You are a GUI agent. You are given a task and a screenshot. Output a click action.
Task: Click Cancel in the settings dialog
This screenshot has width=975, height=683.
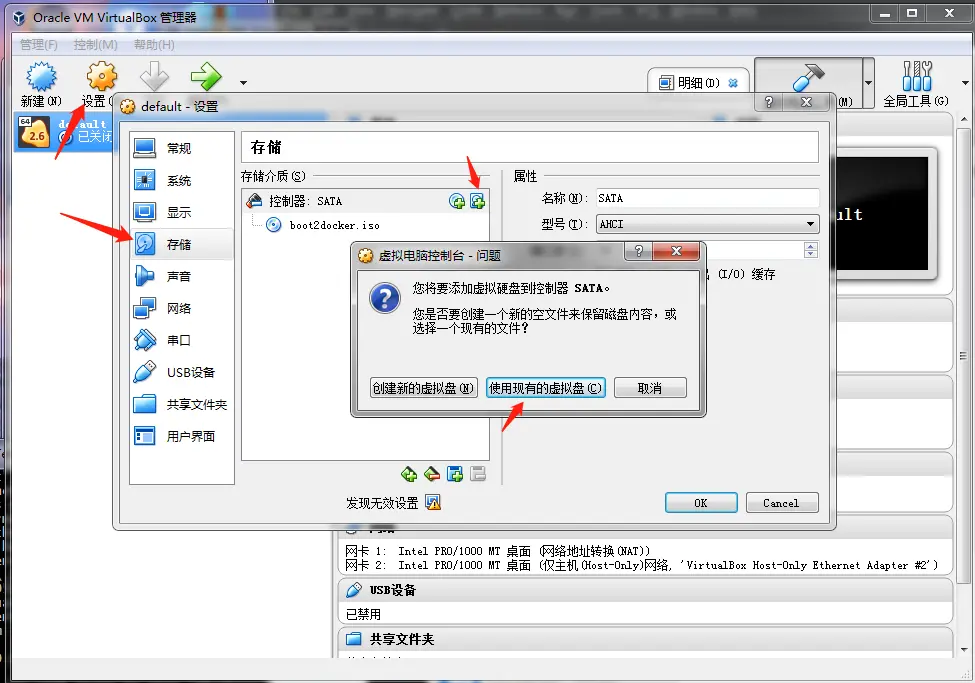pyautogui.click(x=782, y=503)
